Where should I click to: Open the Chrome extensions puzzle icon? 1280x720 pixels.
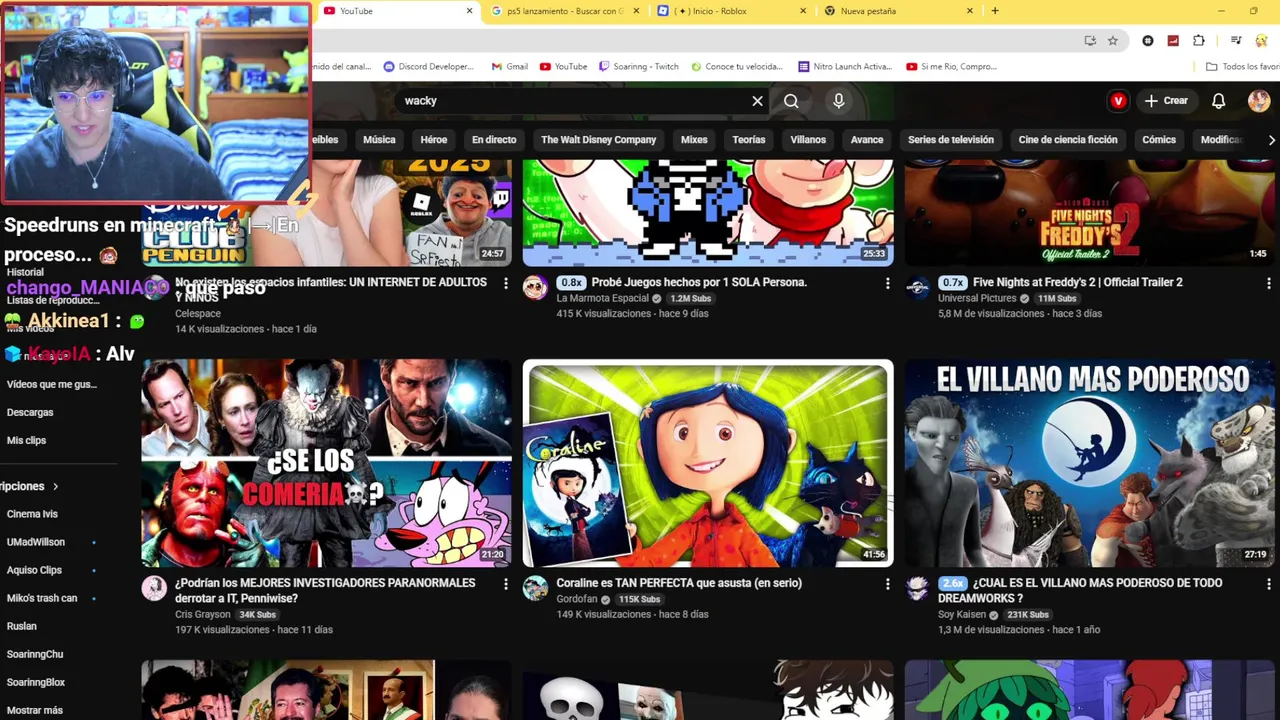tap(1199, 40)
